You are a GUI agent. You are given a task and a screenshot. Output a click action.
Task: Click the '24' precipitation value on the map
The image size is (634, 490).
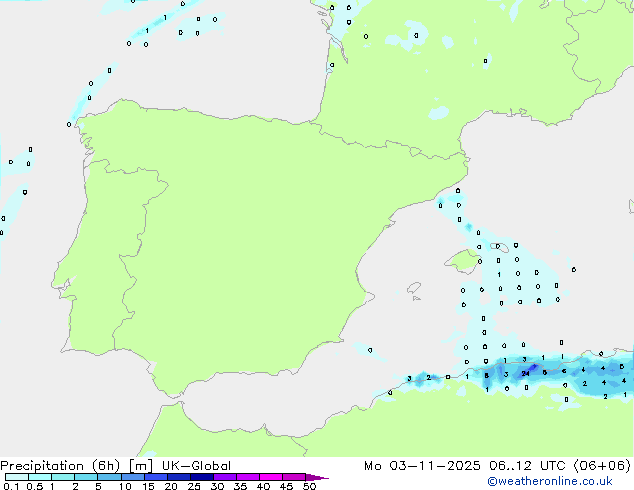[x=525, y=374]
